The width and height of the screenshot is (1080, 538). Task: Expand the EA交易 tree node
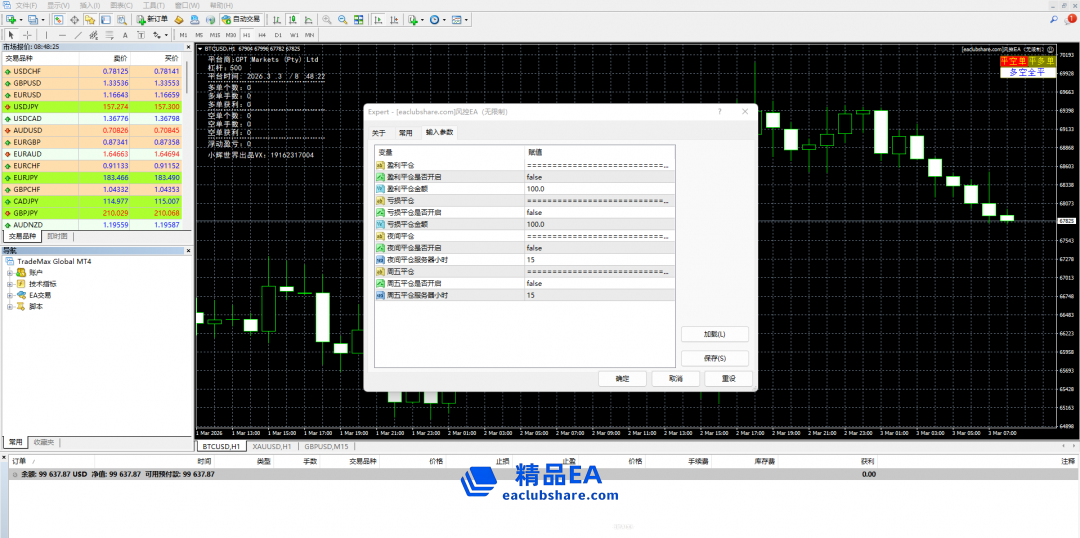tap(10, 295)
